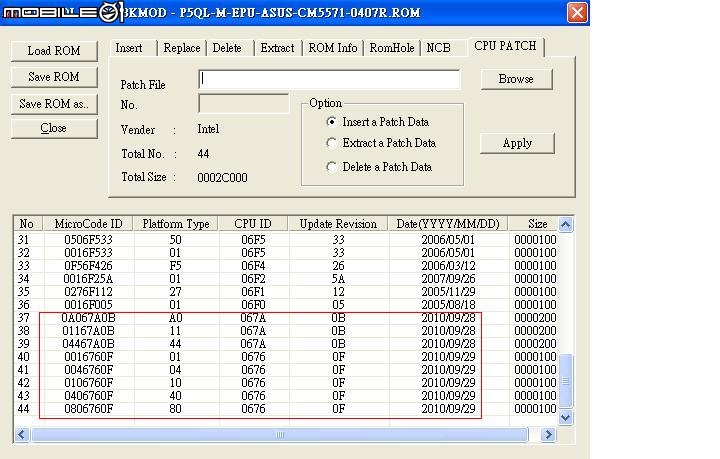The image size is (720, 459).
Task: Click the Total Size value 0002C000
Action: (x=222, y=178)
